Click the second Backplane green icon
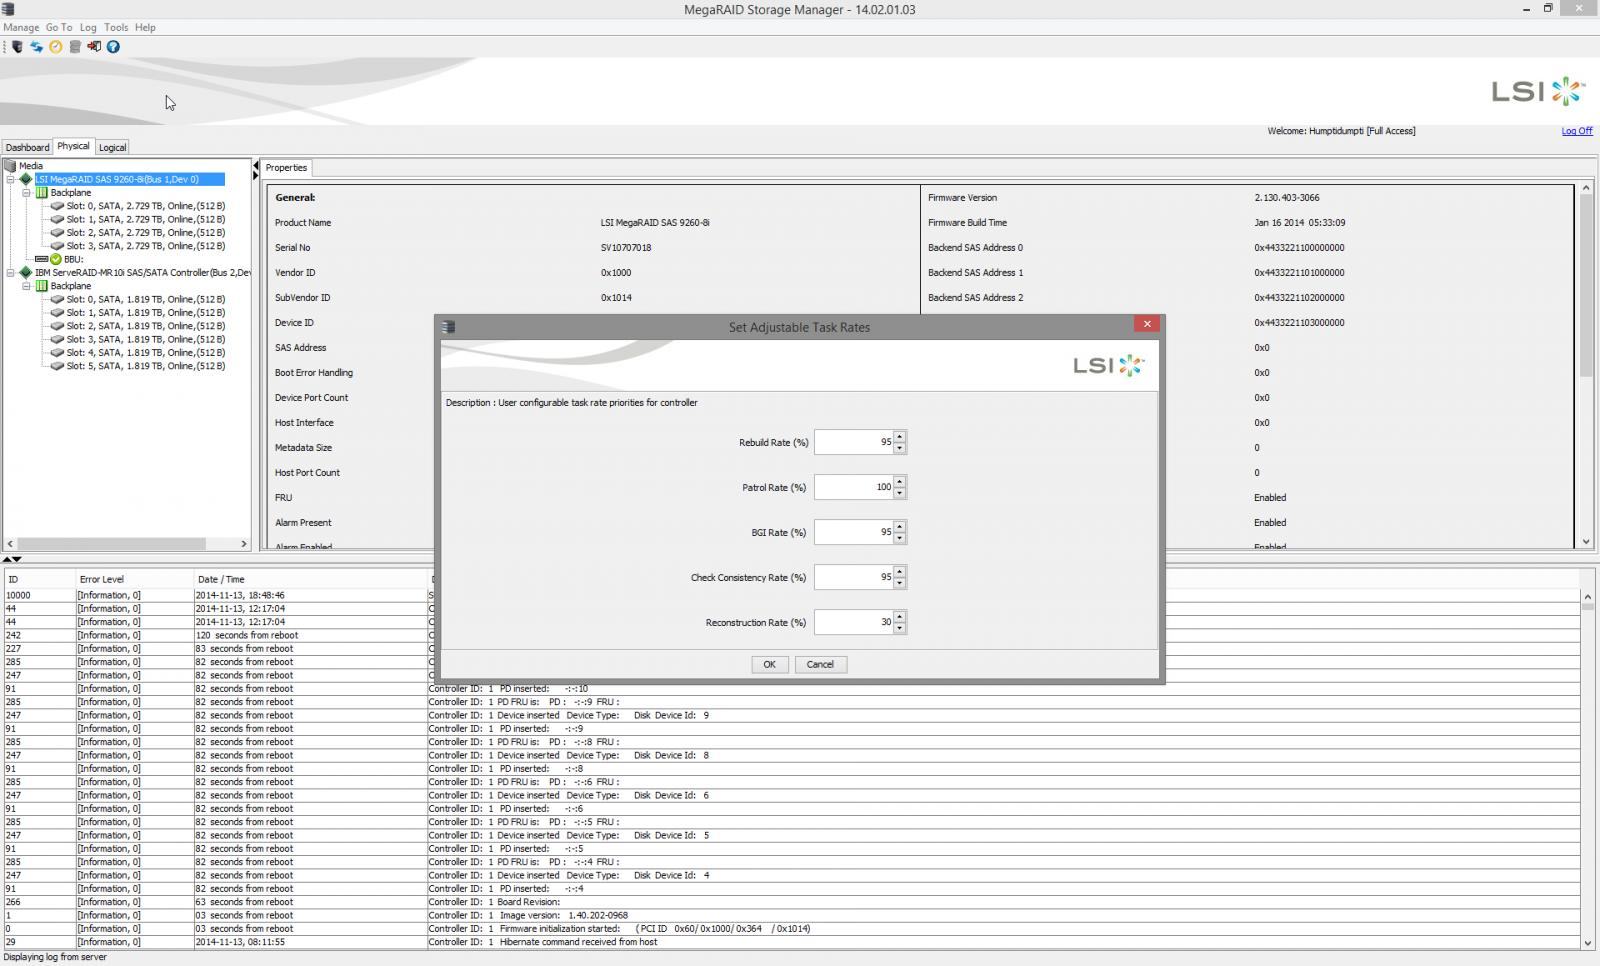Viewport: 1600px width, 966px height. point(42,286)
